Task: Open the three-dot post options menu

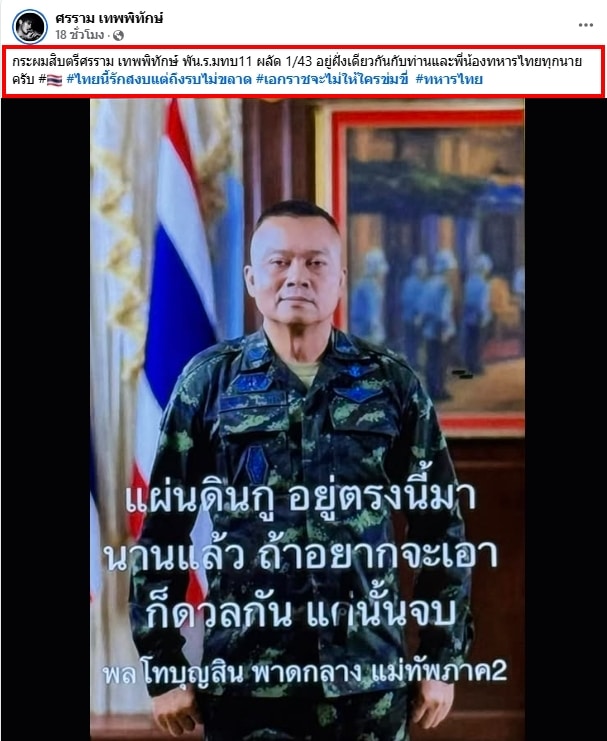Action: 585,26
